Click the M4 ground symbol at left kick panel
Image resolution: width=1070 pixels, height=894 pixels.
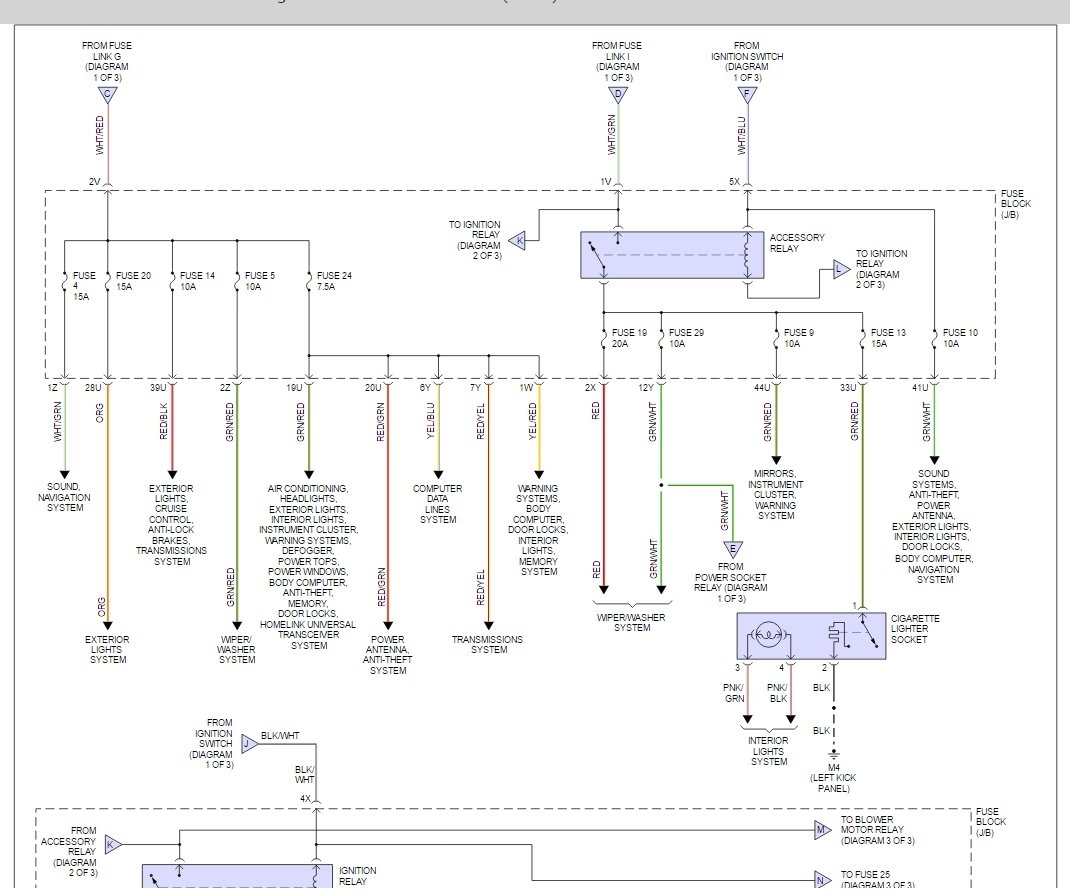832,754
